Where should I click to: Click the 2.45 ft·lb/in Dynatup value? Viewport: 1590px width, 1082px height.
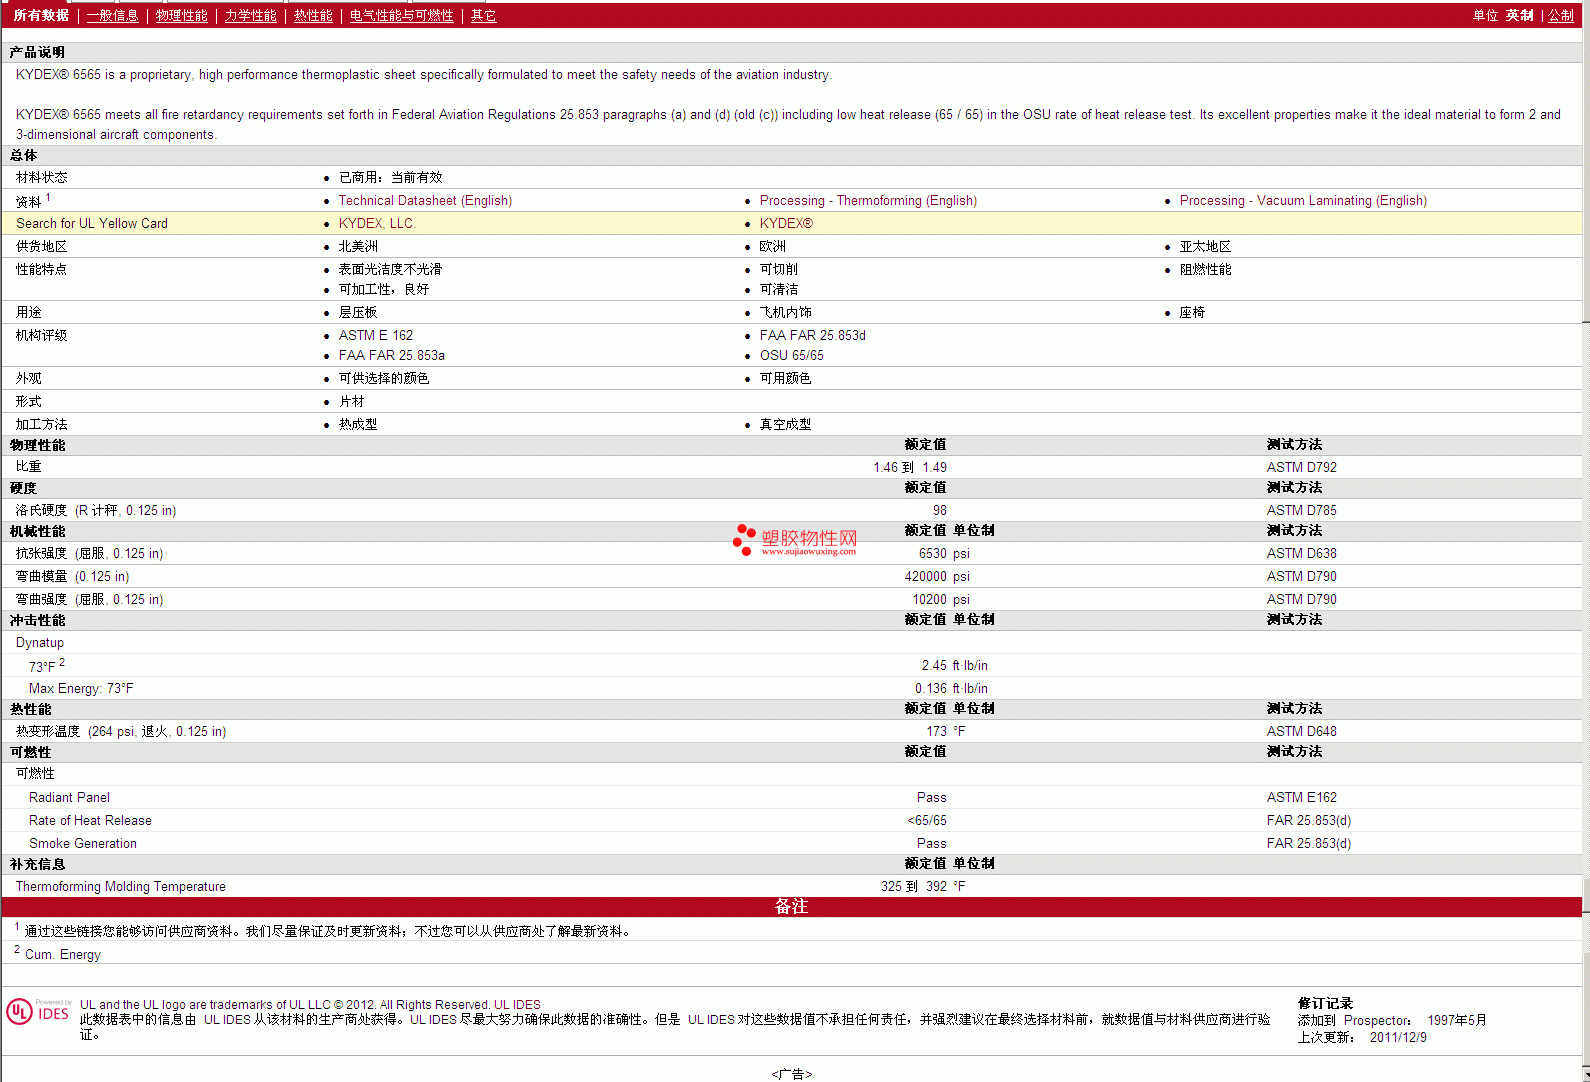point(955,665)
